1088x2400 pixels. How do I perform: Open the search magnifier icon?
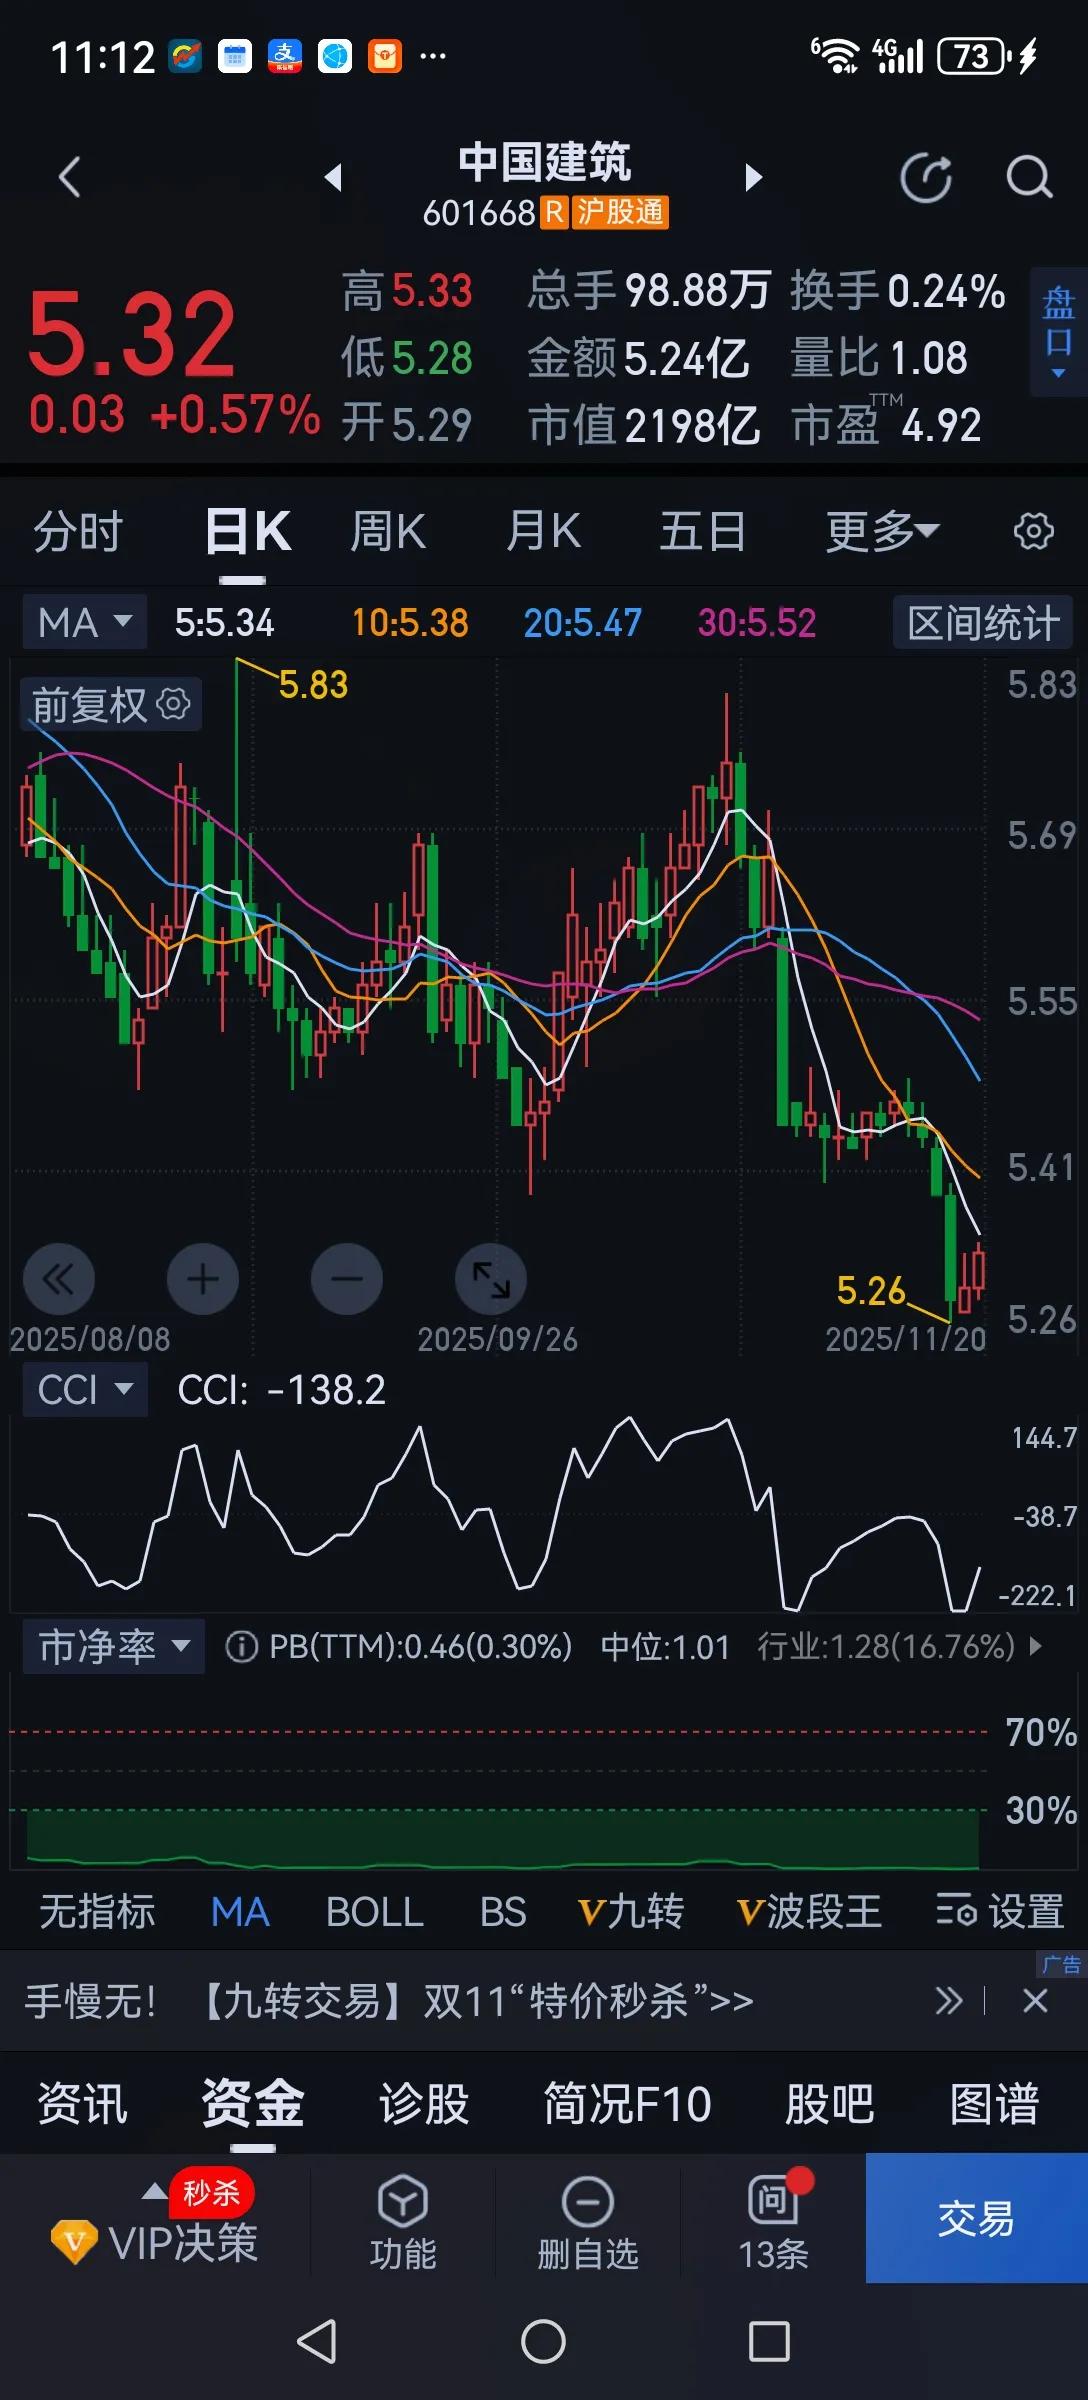1029,179
